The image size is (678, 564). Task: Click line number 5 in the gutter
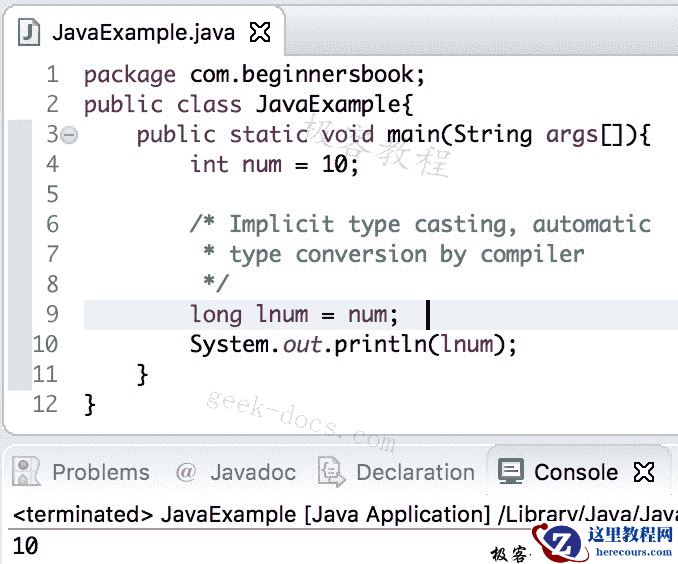point(52,194)
